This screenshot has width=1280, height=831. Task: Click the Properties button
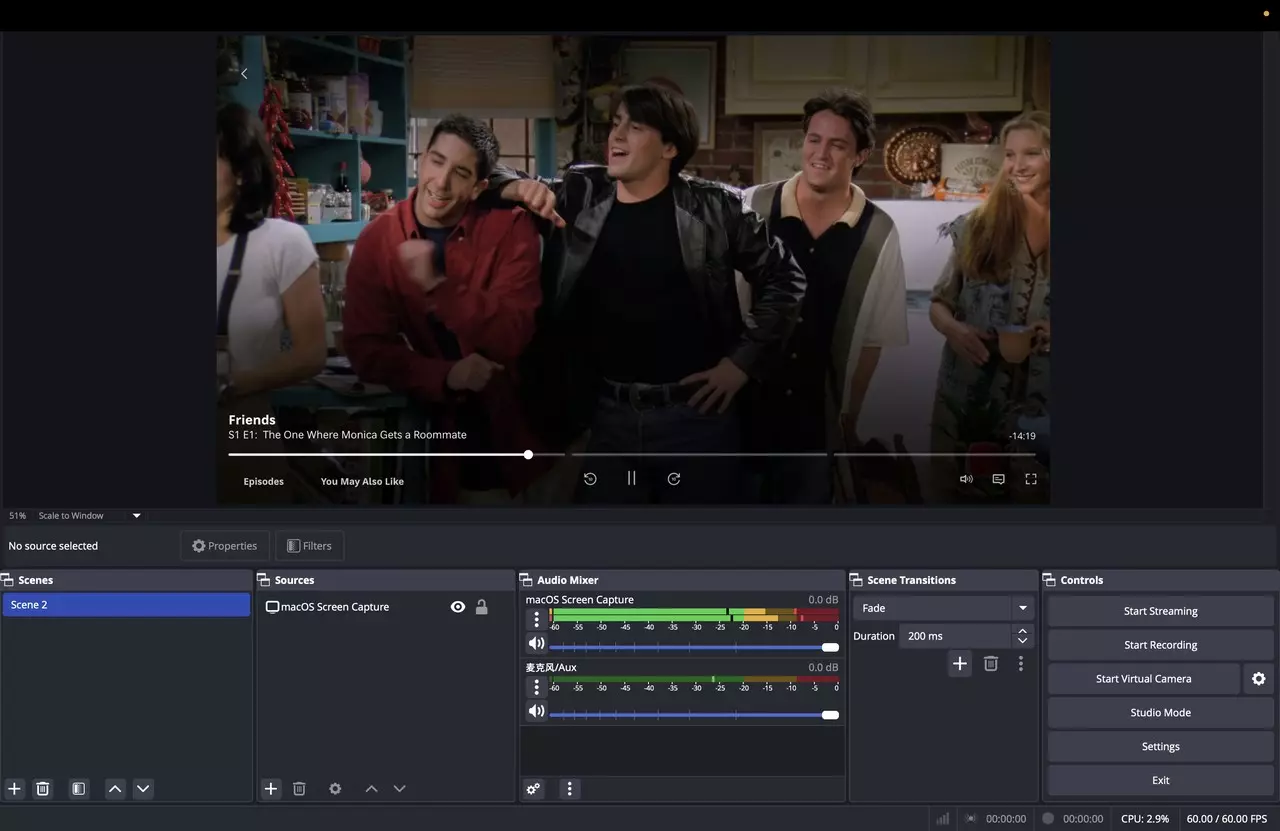[225, 546]
